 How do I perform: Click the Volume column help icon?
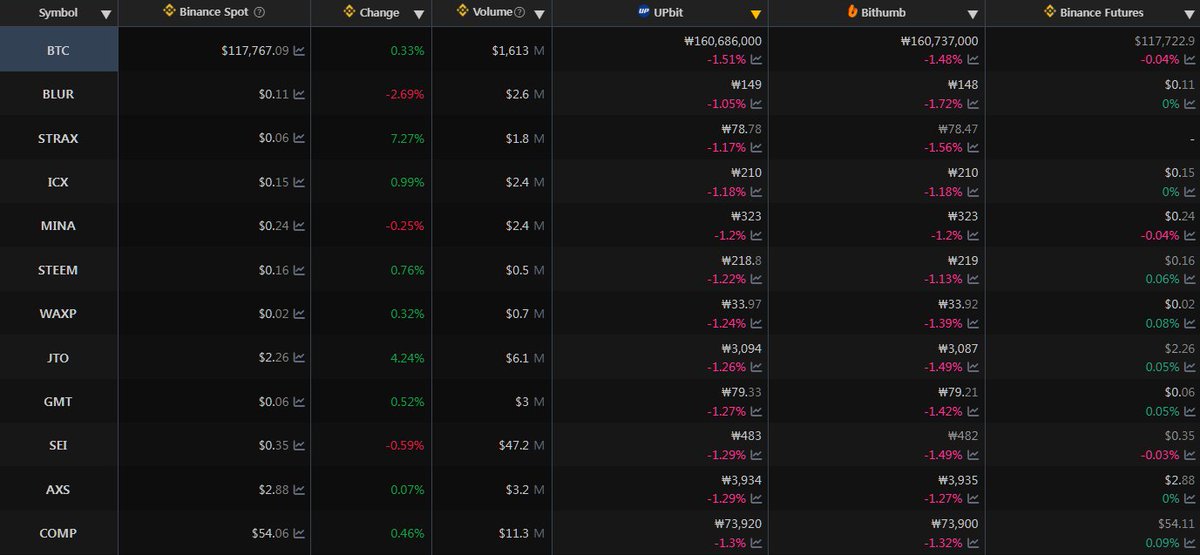520,12
